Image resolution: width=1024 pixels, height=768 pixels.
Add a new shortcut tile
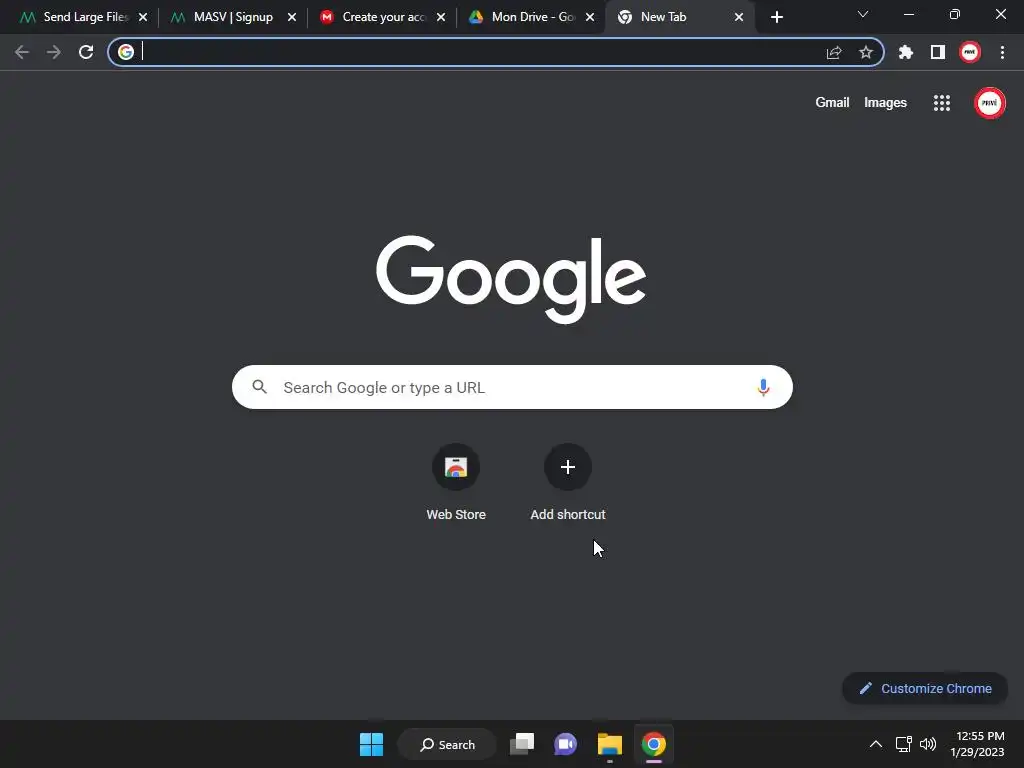[x=568, y=482]
